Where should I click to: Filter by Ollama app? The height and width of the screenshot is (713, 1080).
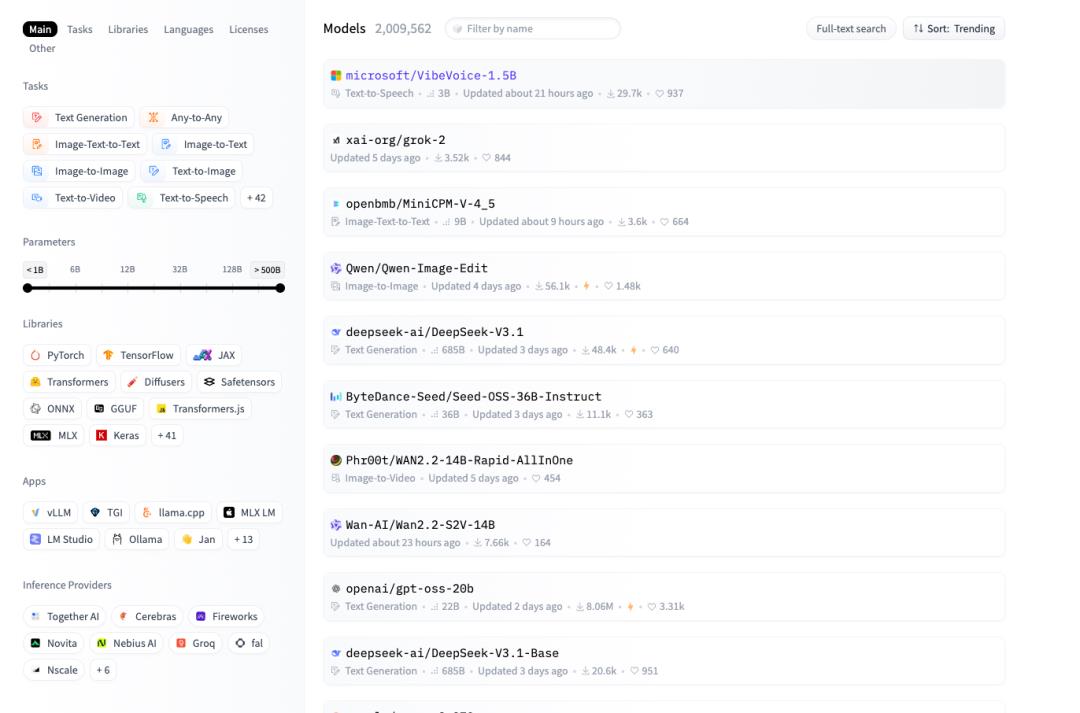137,540
